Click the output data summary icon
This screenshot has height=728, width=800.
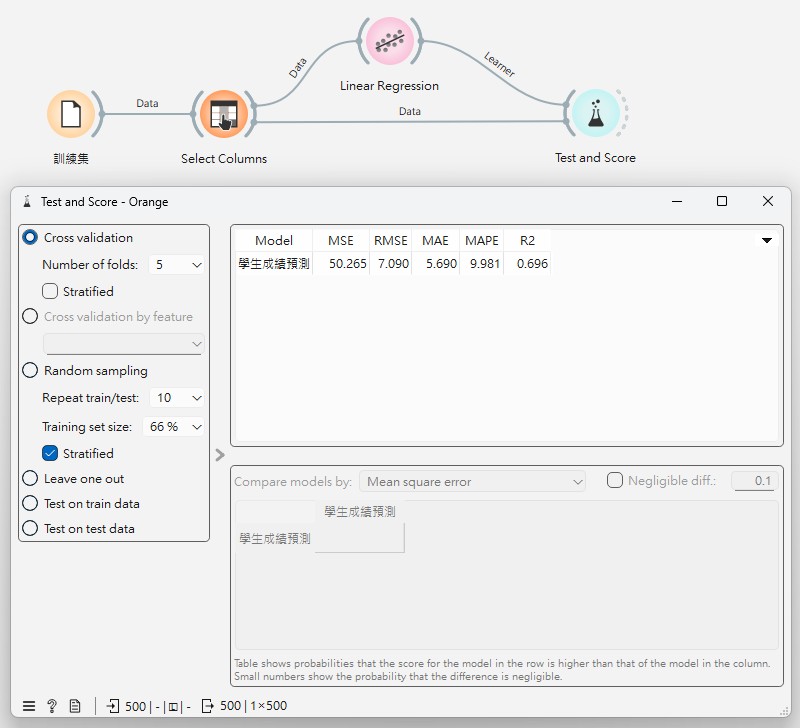pos(208,706)
